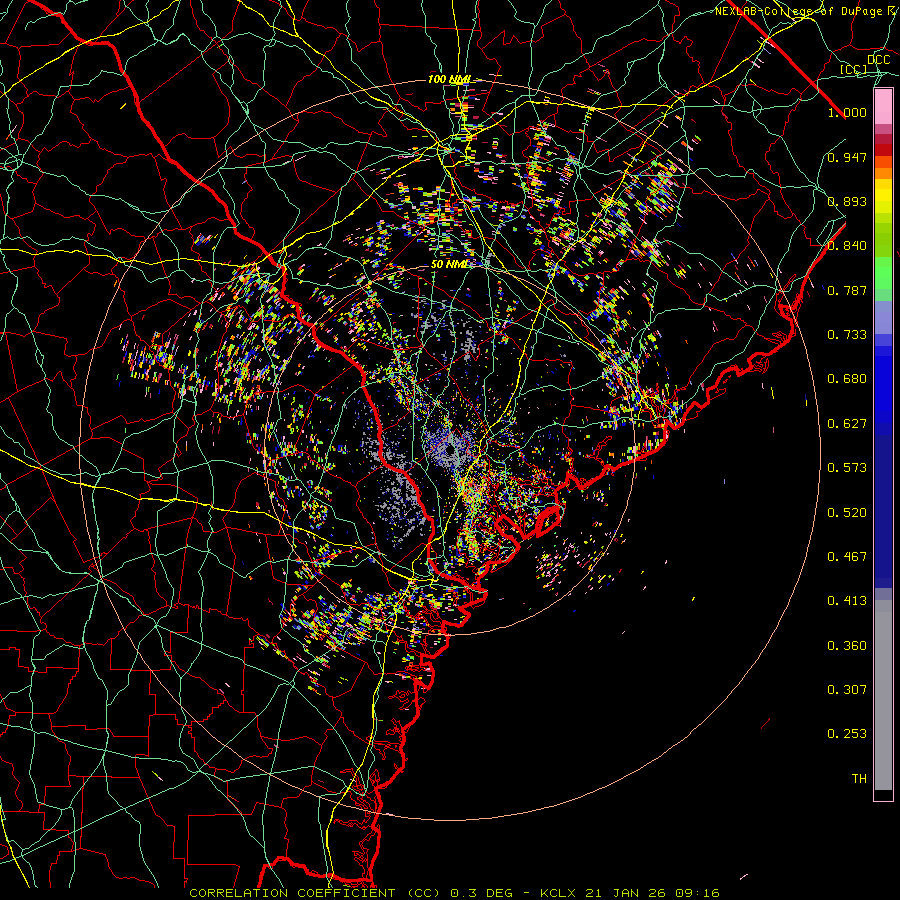Click the TH threshold legend label
This screenshot has width=900, height=900.
click(859, 779)
